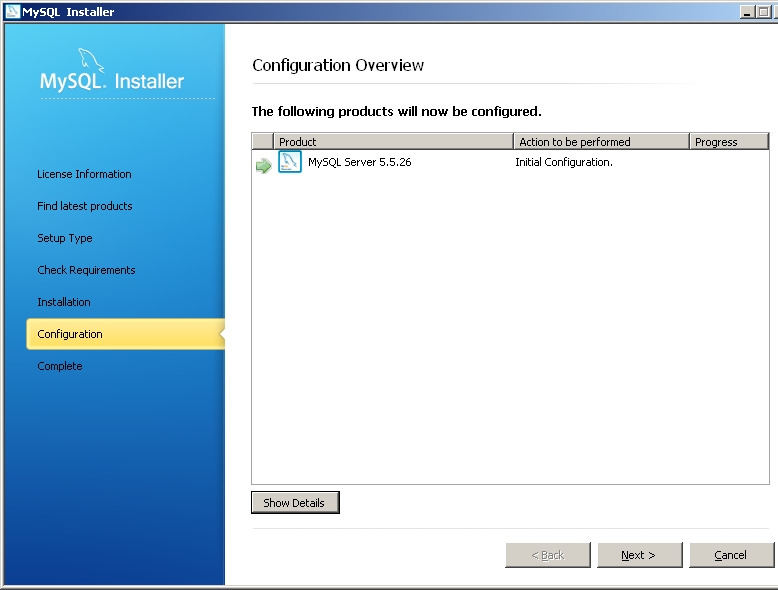Select the License Information step
The width and height of the screenshot is (778, 590).
click(84, 174)
